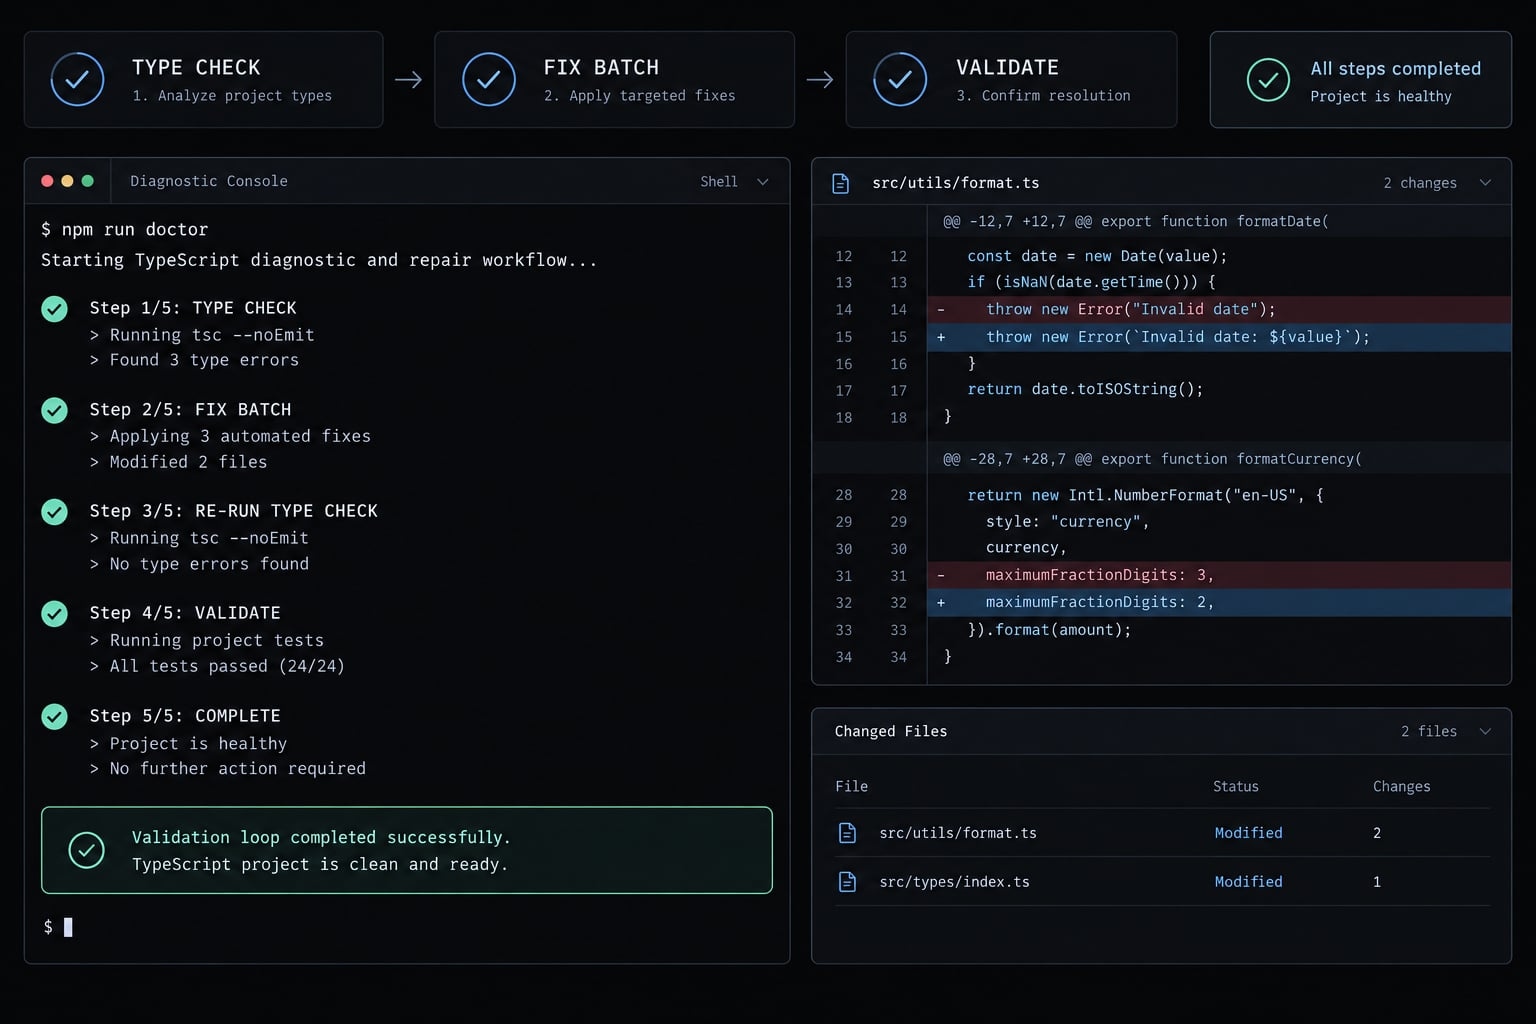This screenshot has height=1024, width=1536.
Task: Open the FIX BATCH step card
Action: [614, 79]
